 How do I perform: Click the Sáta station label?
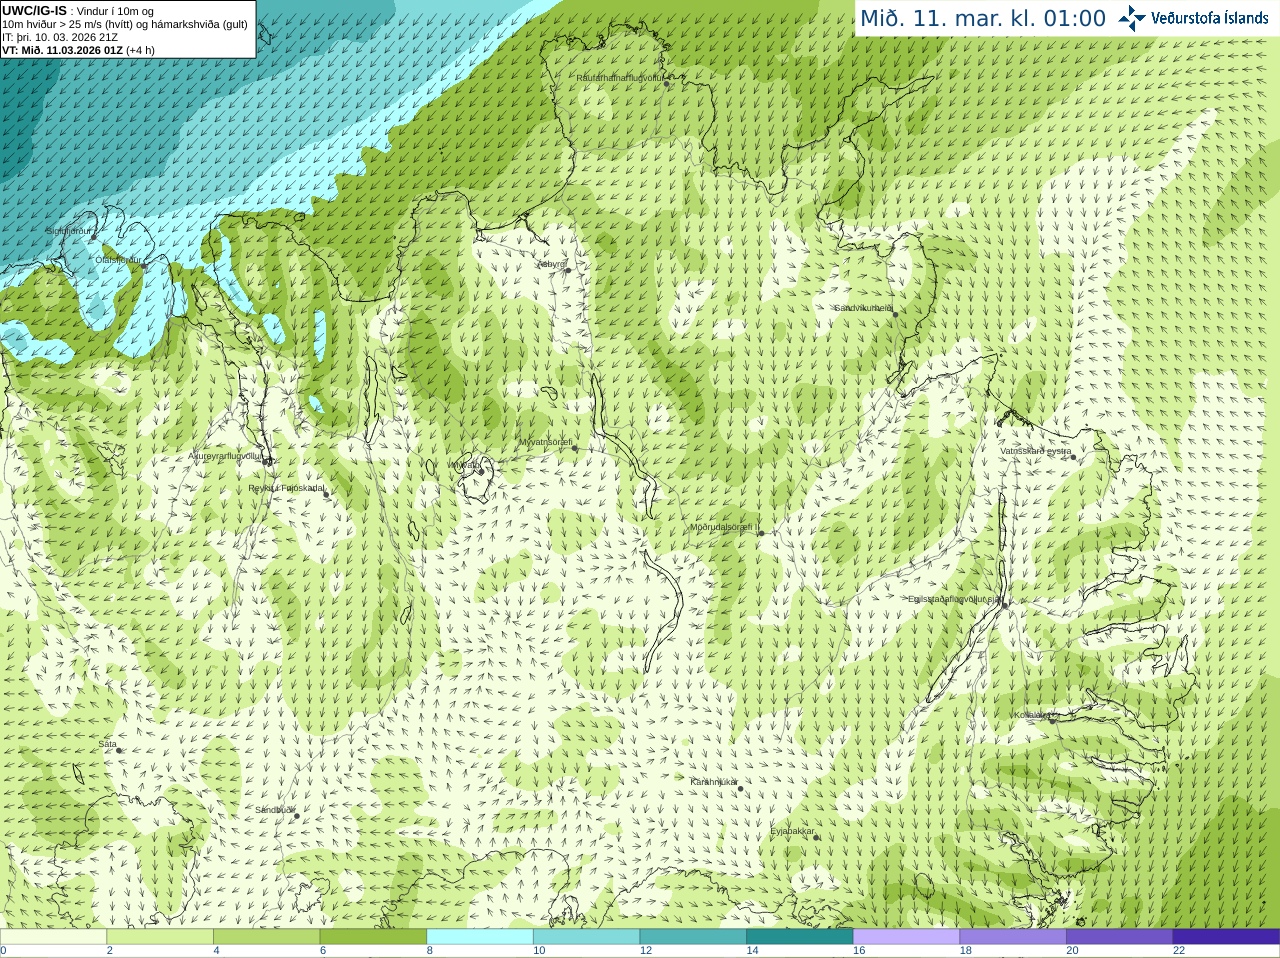click(x=107, y=744)
